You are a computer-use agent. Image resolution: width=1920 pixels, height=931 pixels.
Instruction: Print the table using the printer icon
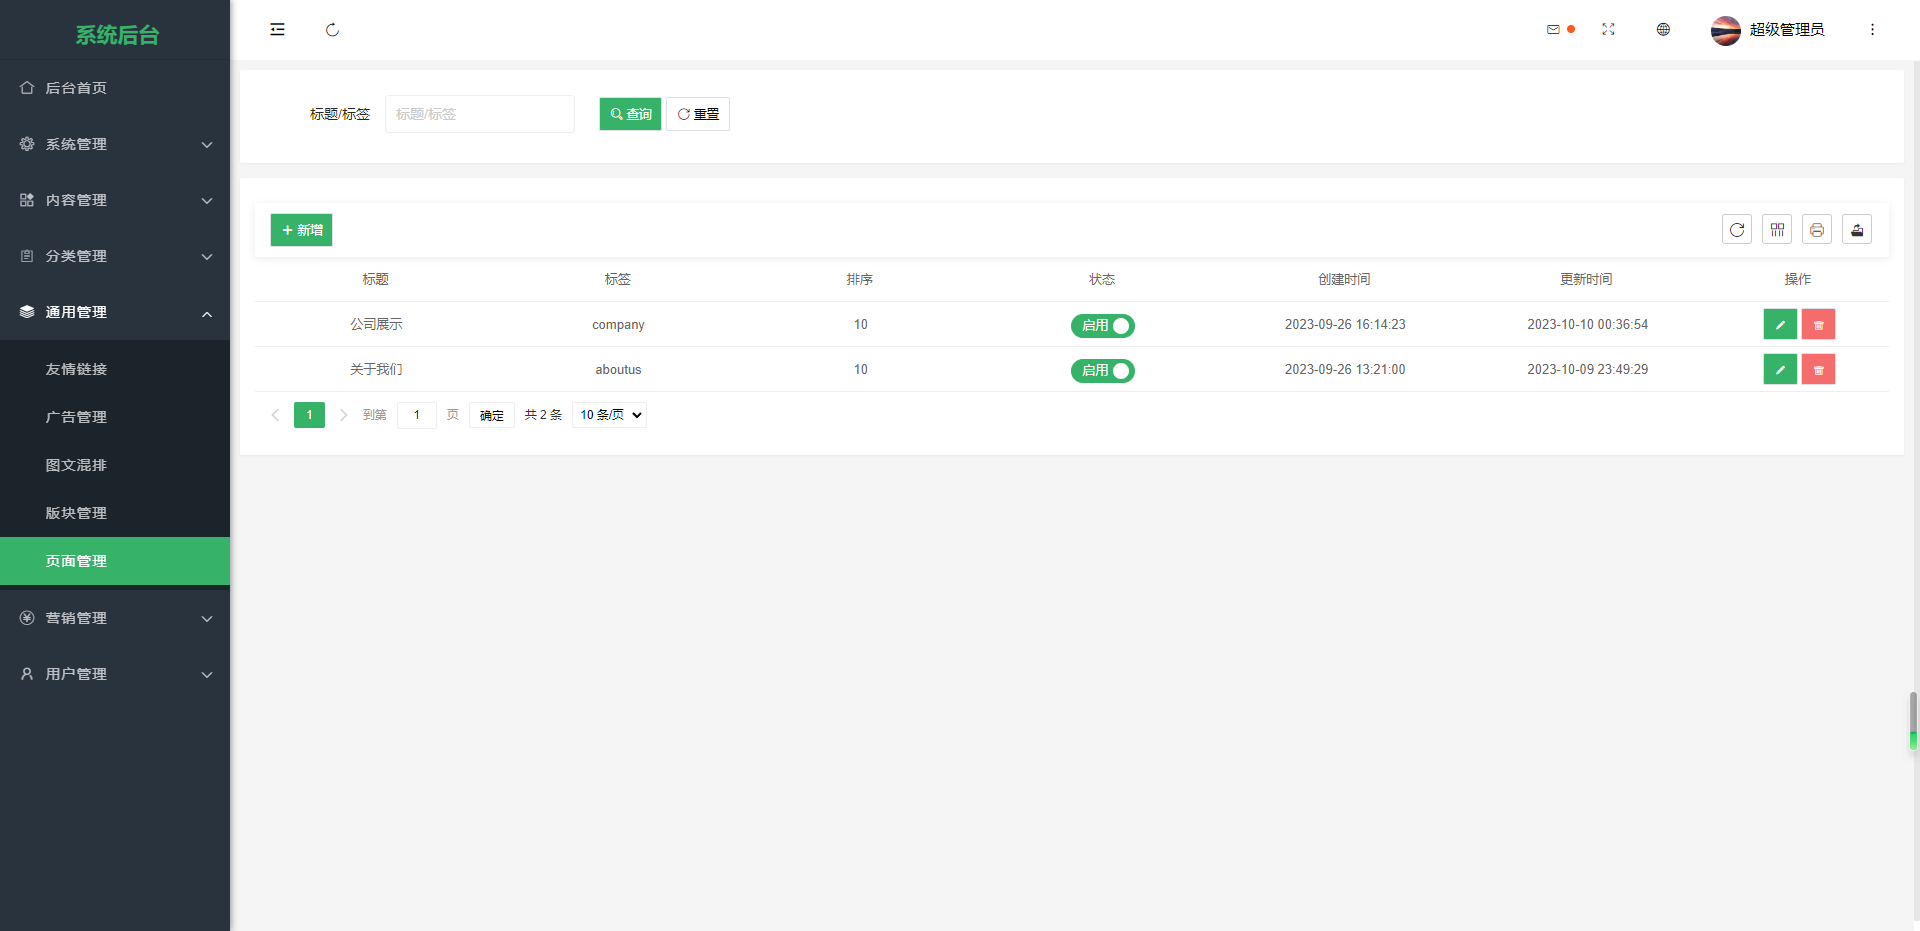click(x=1817, y=230)
